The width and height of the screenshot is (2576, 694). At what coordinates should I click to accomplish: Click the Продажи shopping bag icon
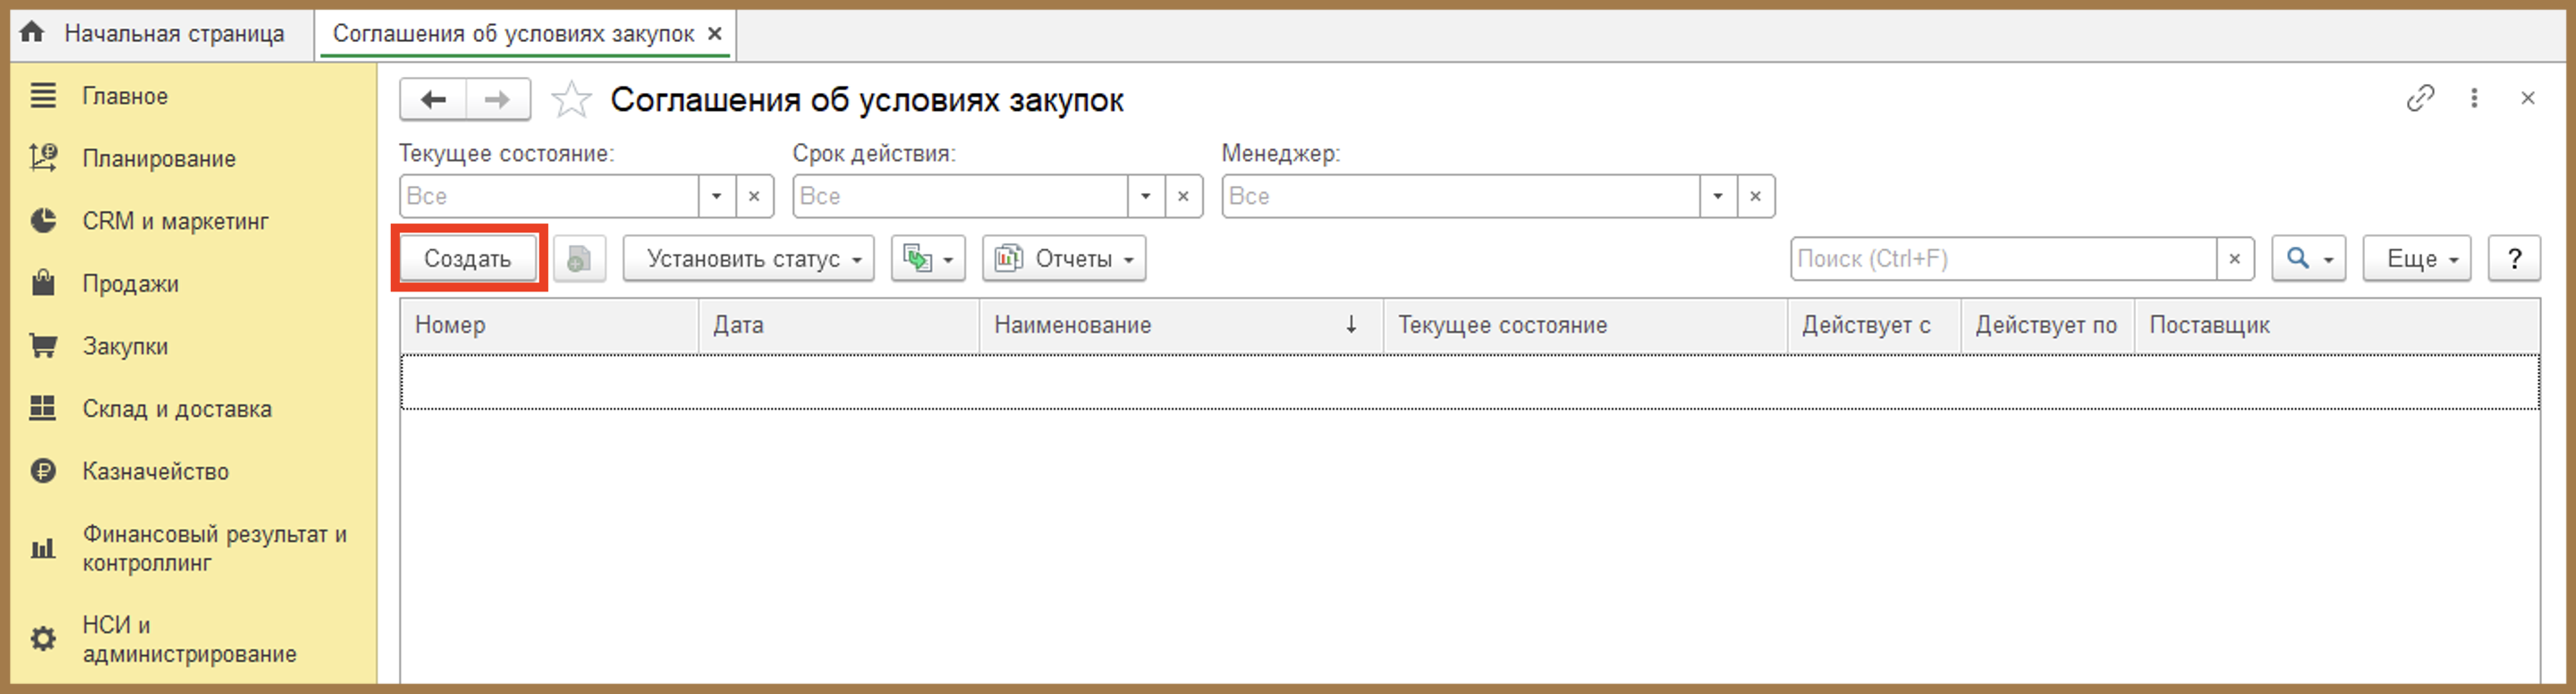click(x=43, y=283)
